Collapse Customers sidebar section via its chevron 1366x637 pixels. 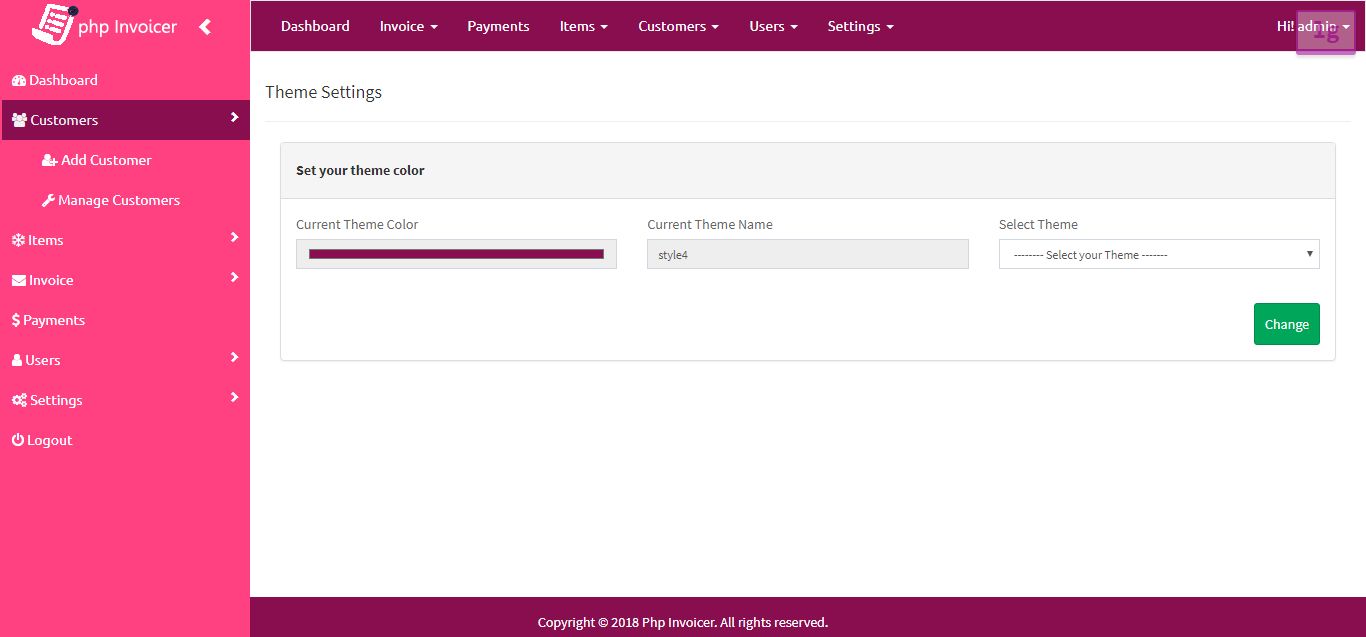(234, 118)
